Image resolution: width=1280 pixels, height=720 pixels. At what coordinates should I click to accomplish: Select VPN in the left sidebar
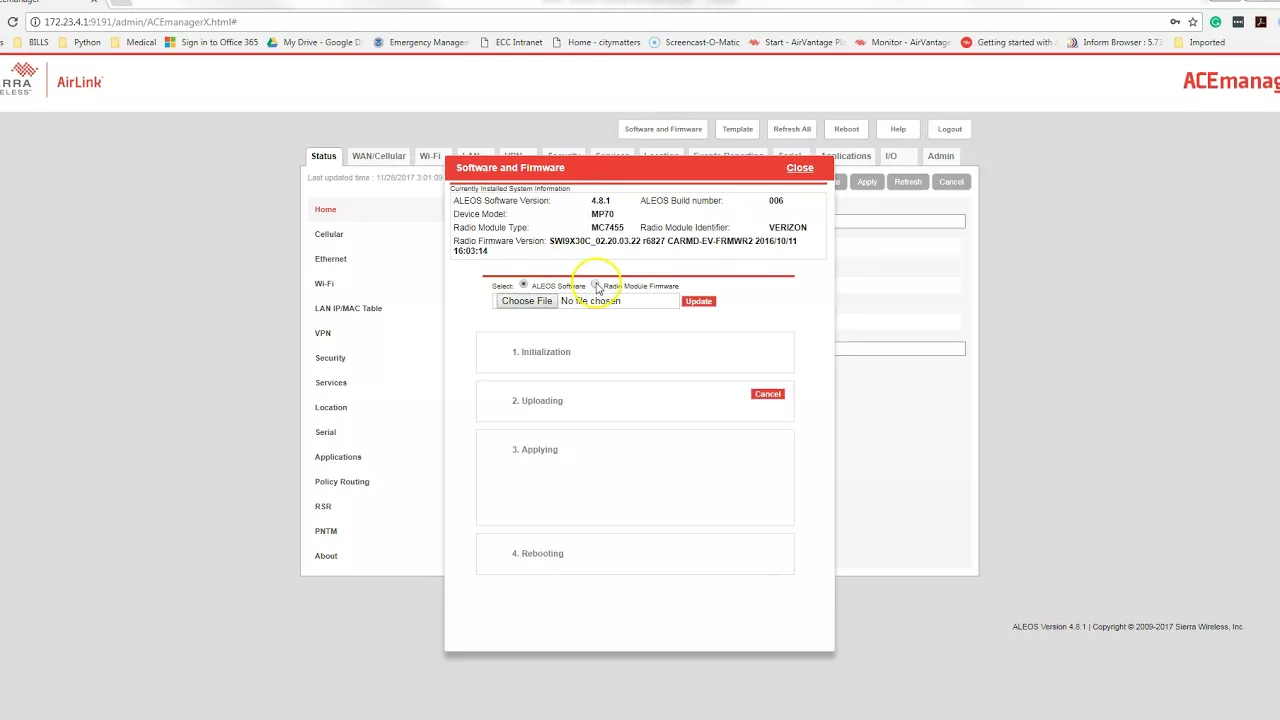(323, 333)
